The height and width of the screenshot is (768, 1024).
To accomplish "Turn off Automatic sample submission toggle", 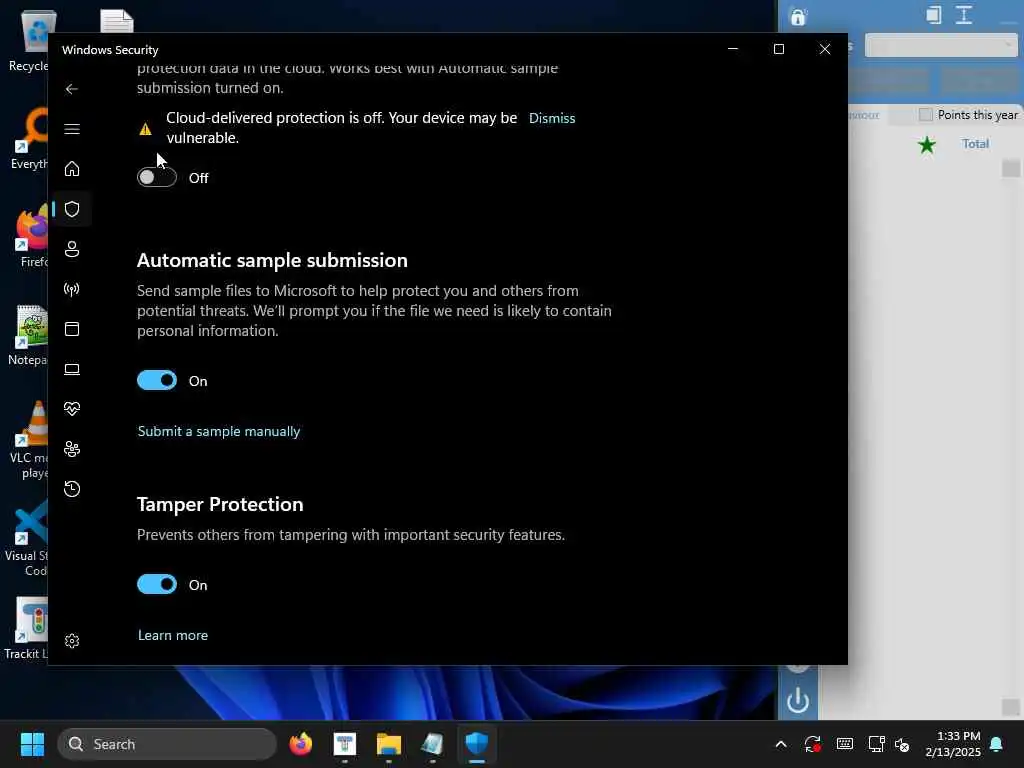I will [157, 380].
